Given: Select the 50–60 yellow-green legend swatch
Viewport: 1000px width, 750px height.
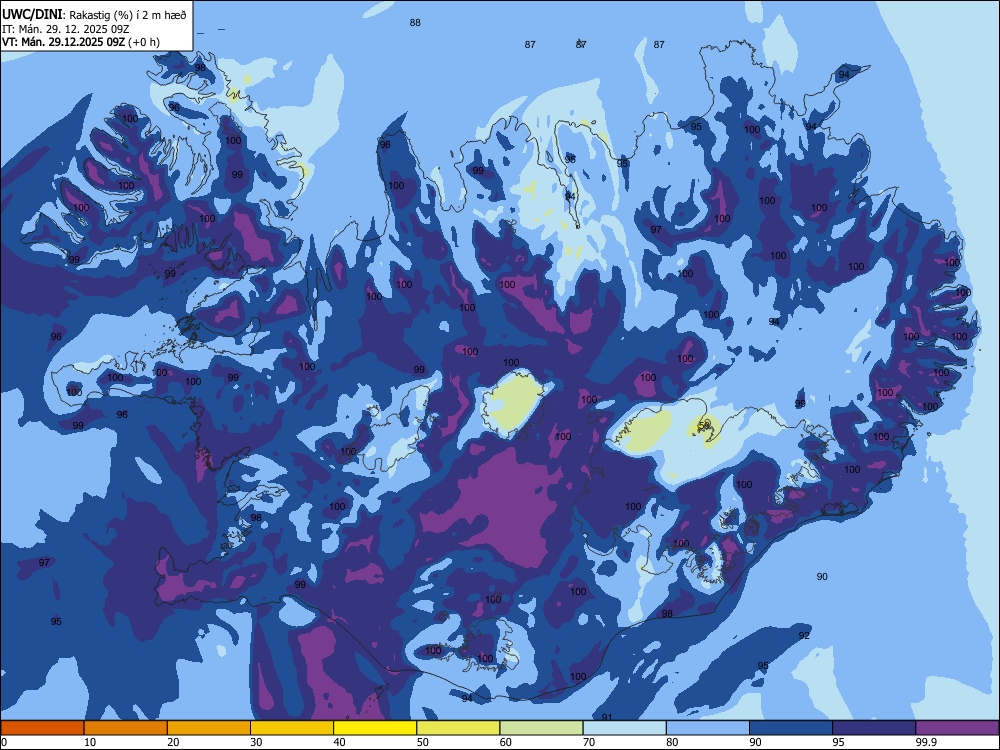Looking at the screenshot, I should 458,728.
